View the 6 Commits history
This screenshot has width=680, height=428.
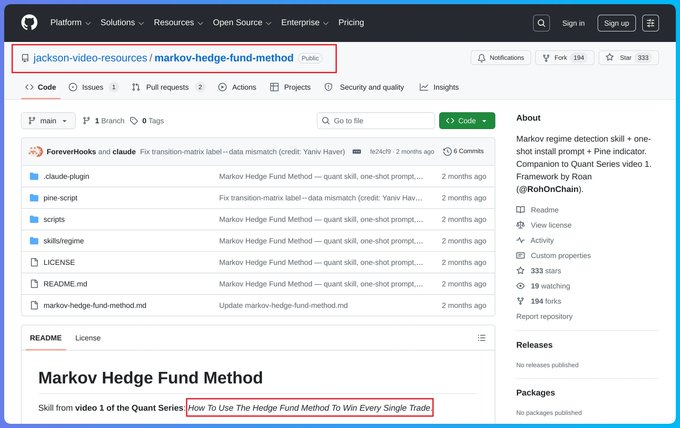(463, 151)
